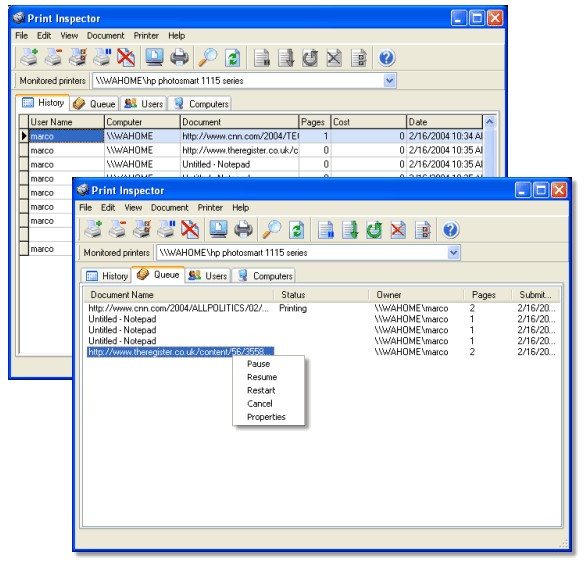Click blue Help icon in back window
The width and height of the screenshot is (584, 562).
click(x=387, y=57)
